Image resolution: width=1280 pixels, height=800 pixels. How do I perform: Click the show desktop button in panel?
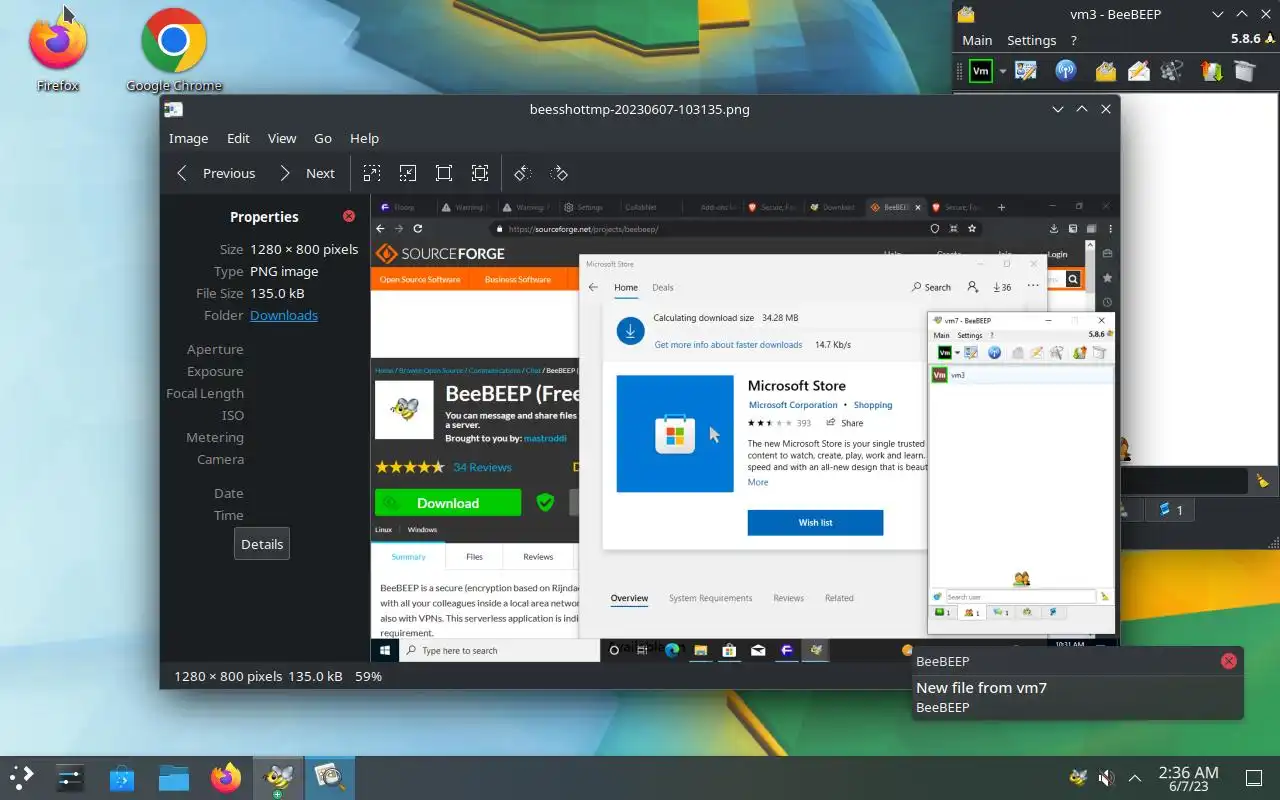pos(1254,777)
